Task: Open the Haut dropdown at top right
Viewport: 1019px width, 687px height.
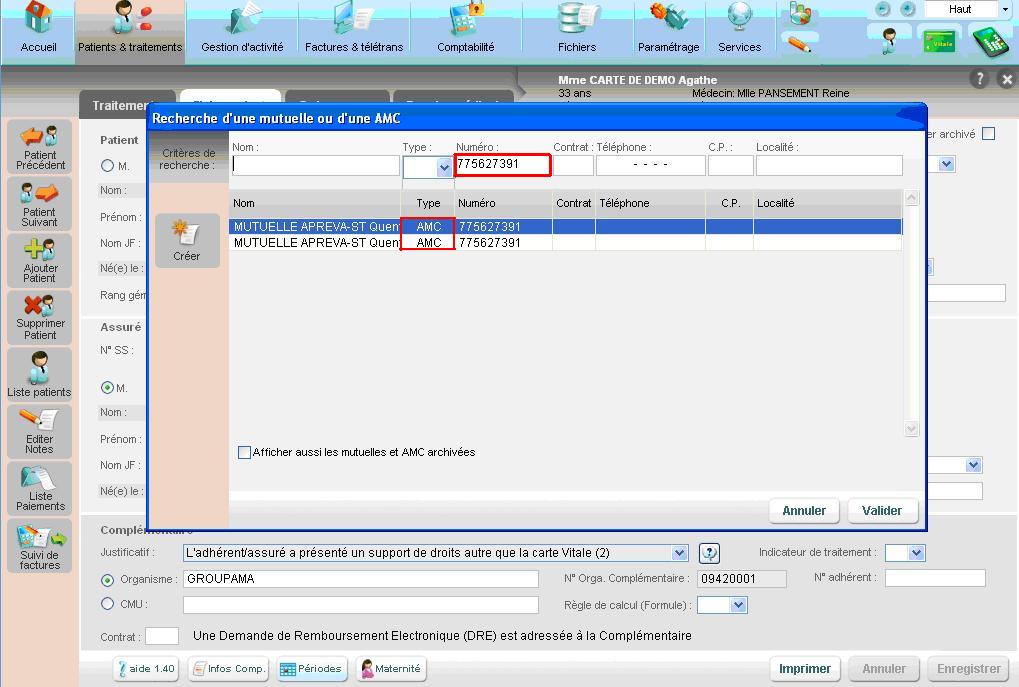Action: [1005, 9]
